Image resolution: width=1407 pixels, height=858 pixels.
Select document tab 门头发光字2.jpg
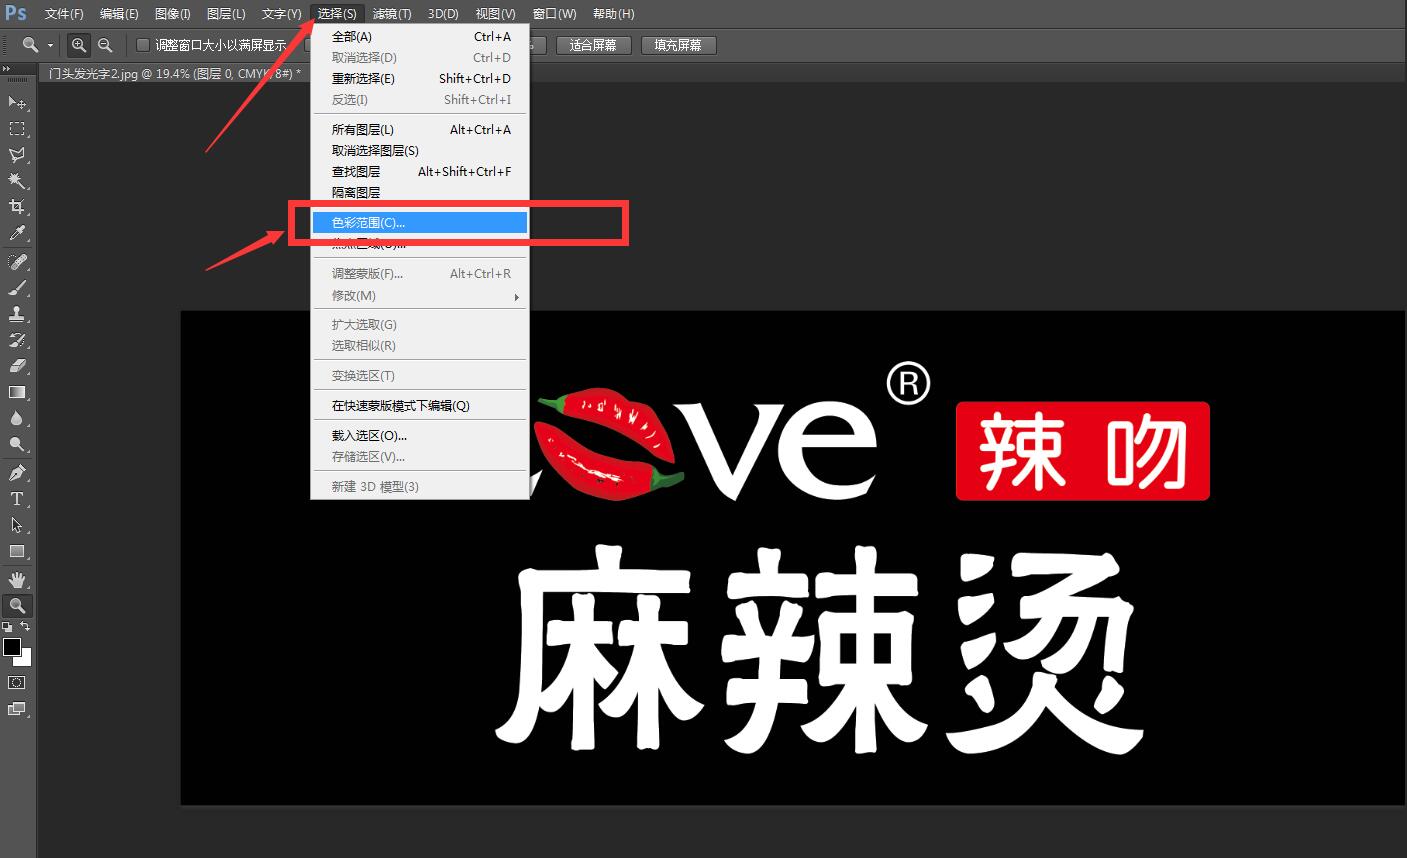click(174, 73)
